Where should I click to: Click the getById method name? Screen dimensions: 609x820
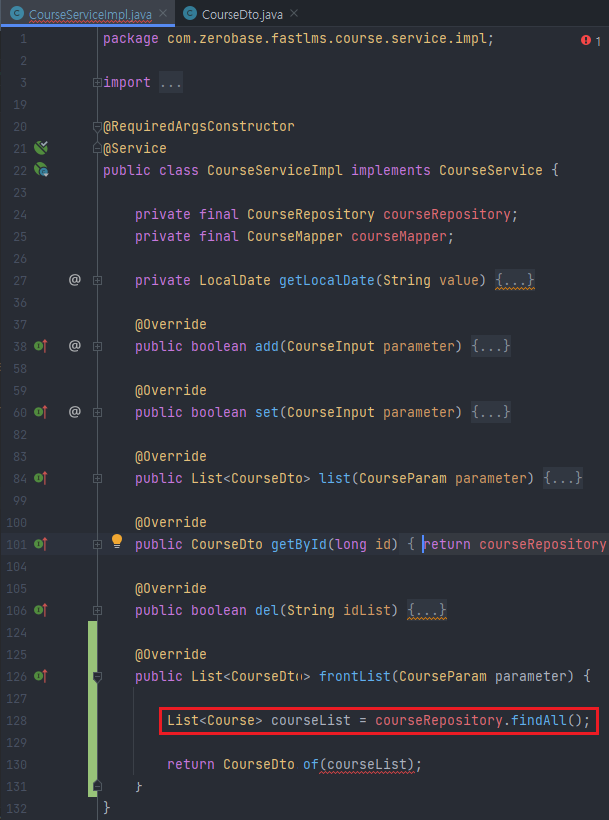point(300,545)
